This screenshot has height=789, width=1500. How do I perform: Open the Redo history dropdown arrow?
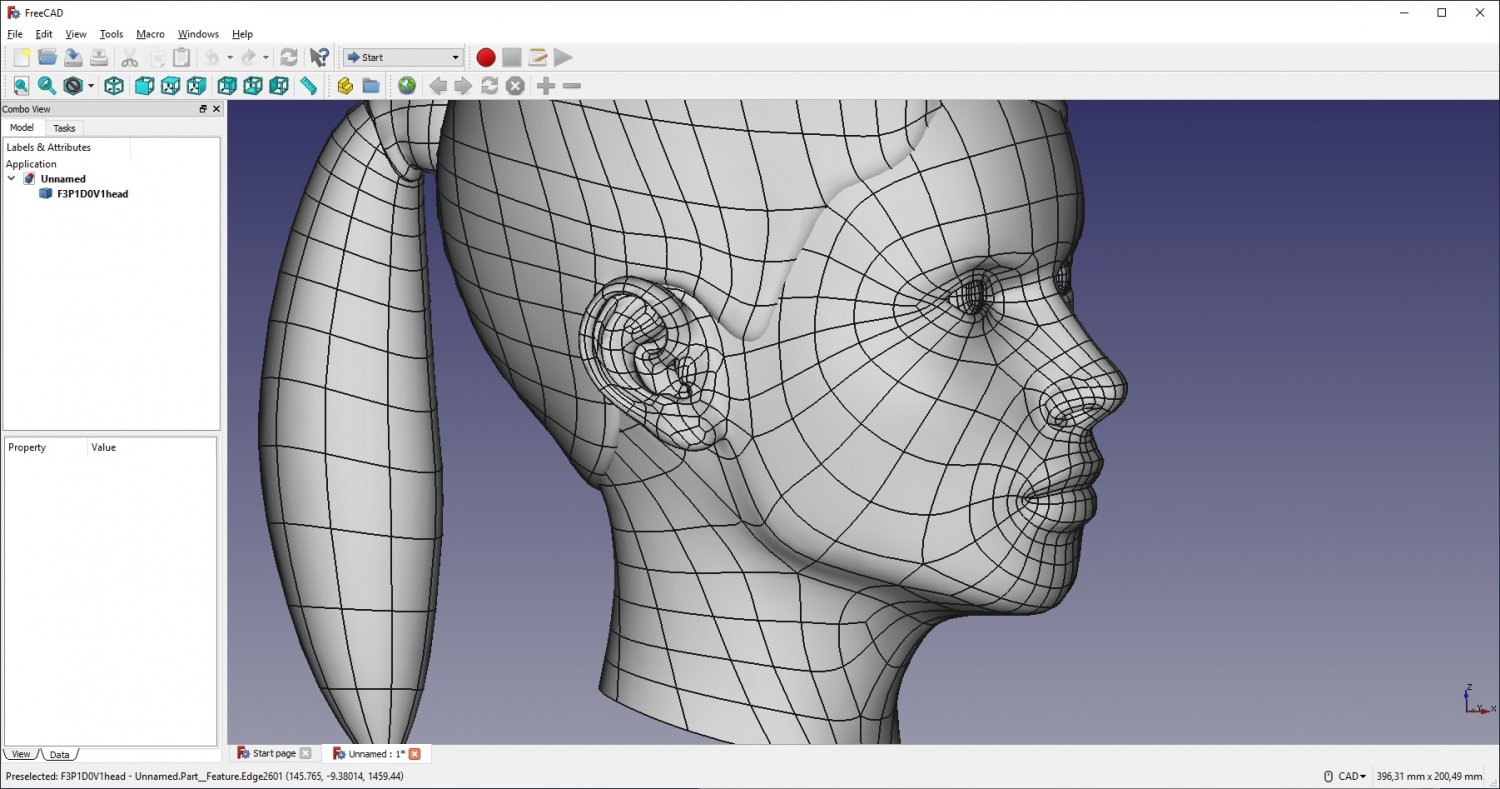[266, 58]
